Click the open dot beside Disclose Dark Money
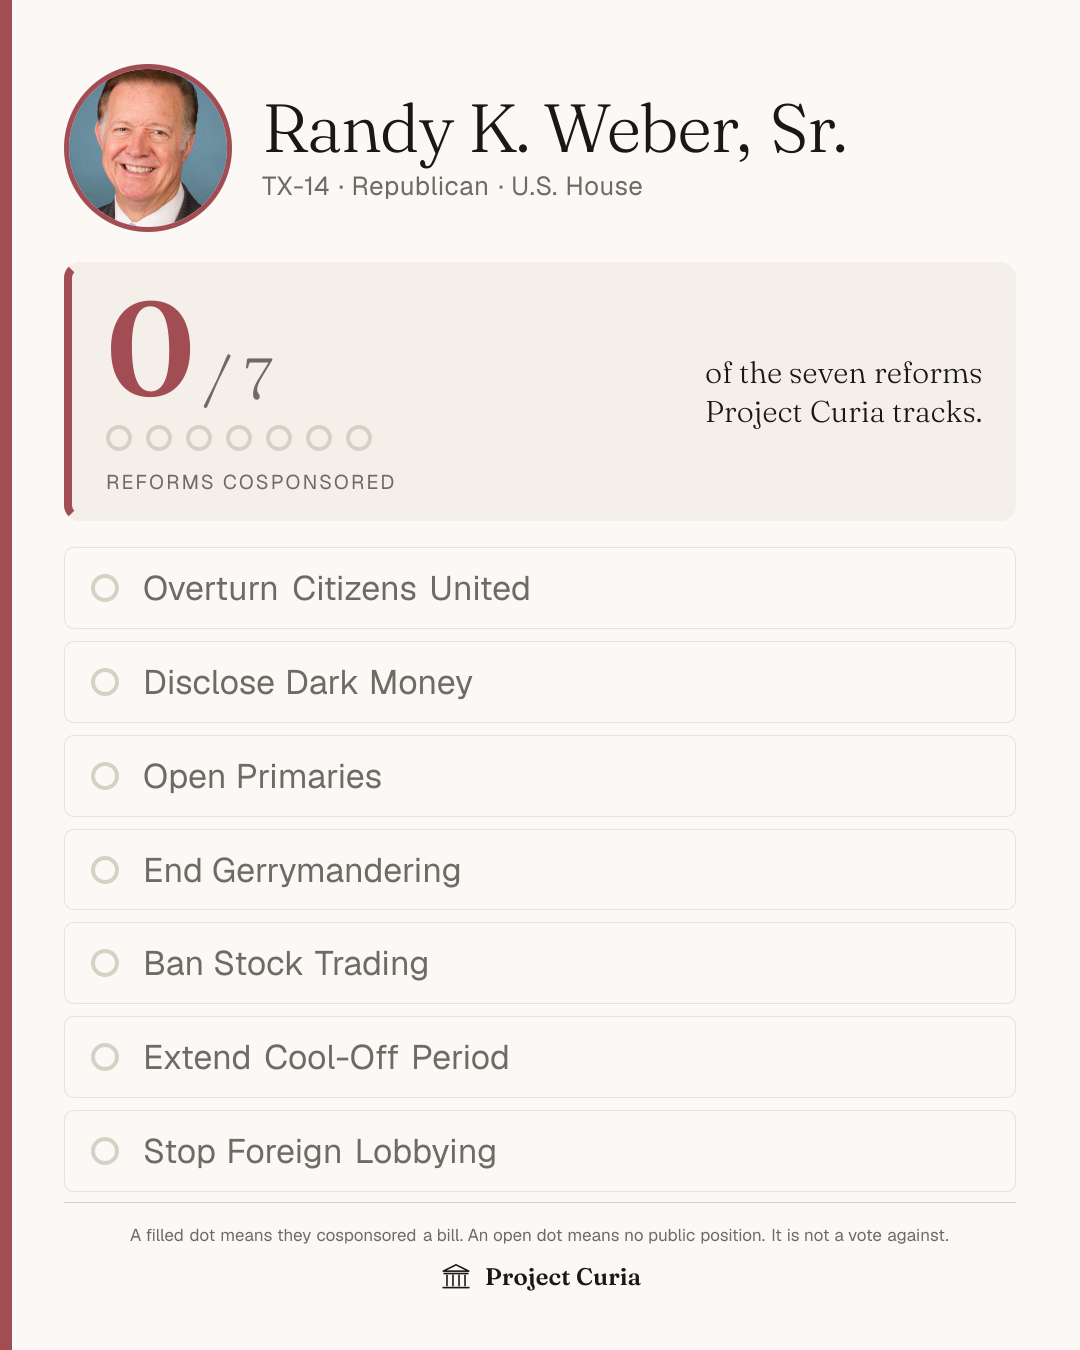Viewport: 1080px width, 1350px height. pyautogui.click(x=105, y=682)
